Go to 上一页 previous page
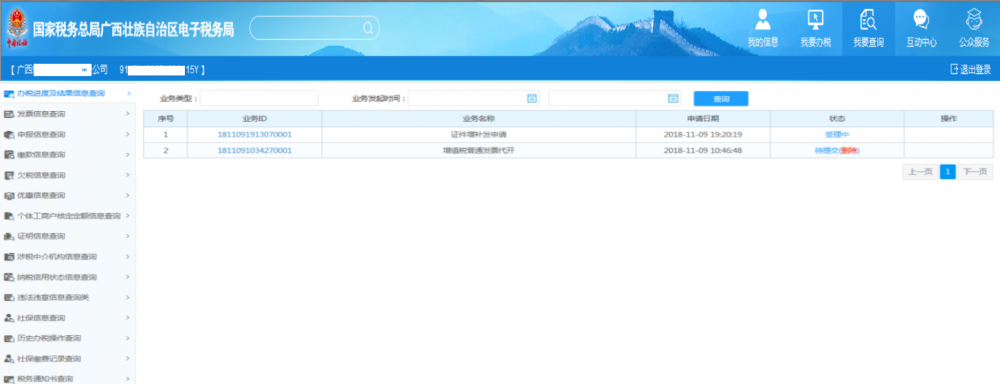Image resolution: width=1000 pixels, height=384 pixels. pos(920,172)
